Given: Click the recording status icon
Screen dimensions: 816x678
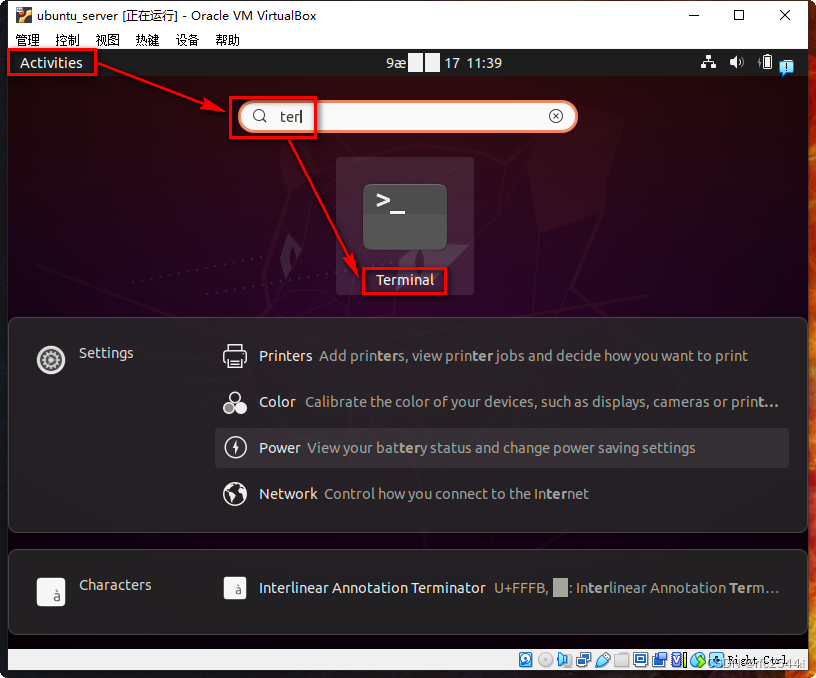Looking at the screenshot, I should pos(659,660).
